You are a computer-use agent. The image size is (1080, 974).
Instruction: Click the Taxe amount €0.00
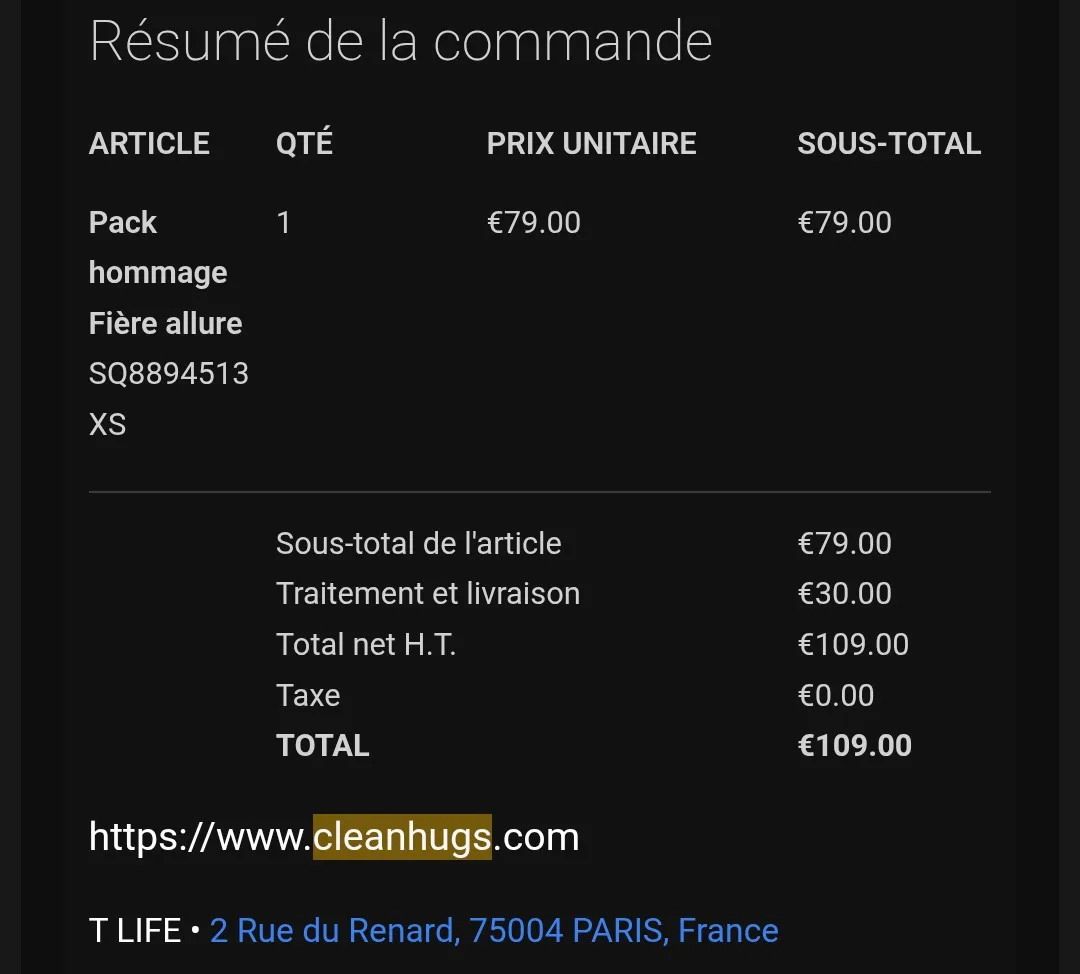(x=835, y=695)
